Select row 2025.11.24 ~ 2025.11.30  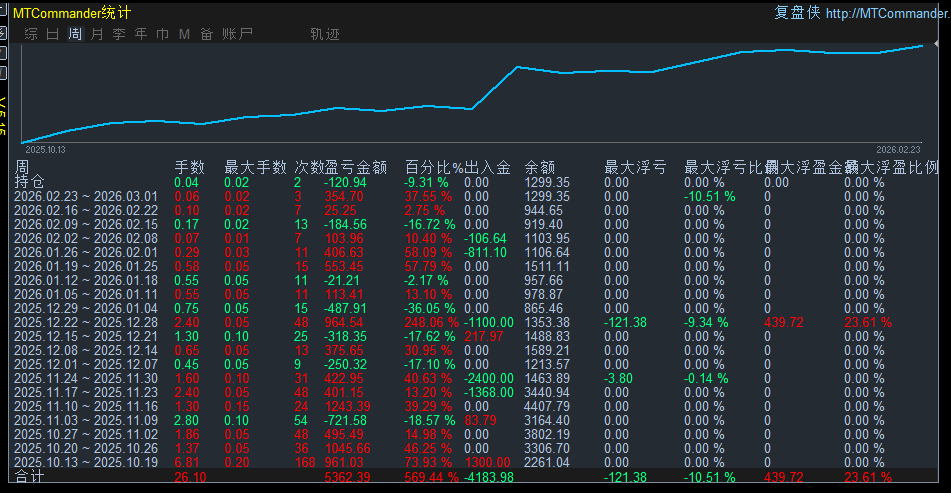(x=86, y=378)
